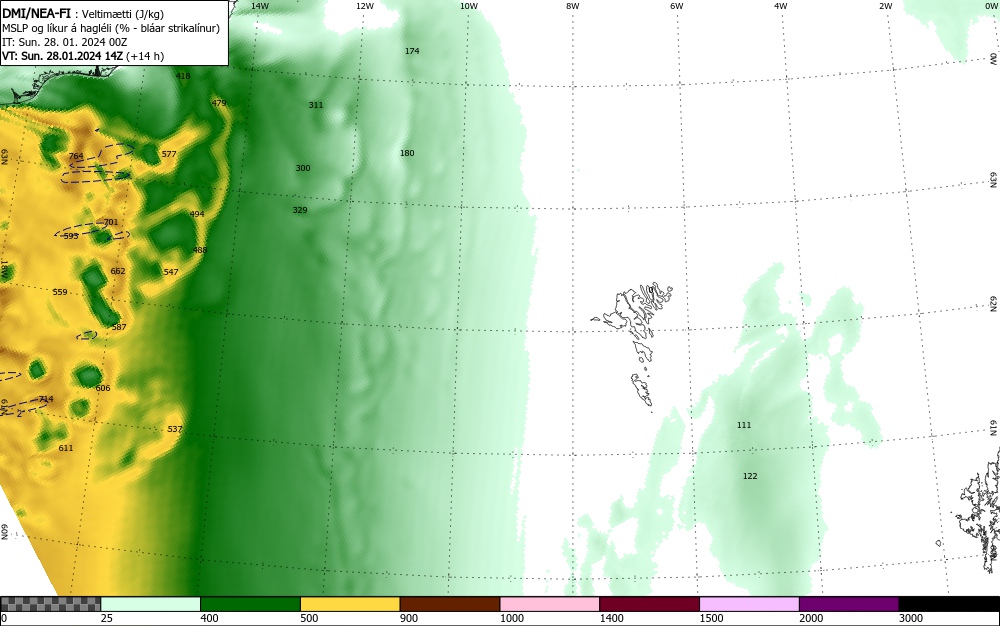This screenshot has width=1000, height=626.
Task: Click the map value '559'
Action: click(x=60, y=293)
